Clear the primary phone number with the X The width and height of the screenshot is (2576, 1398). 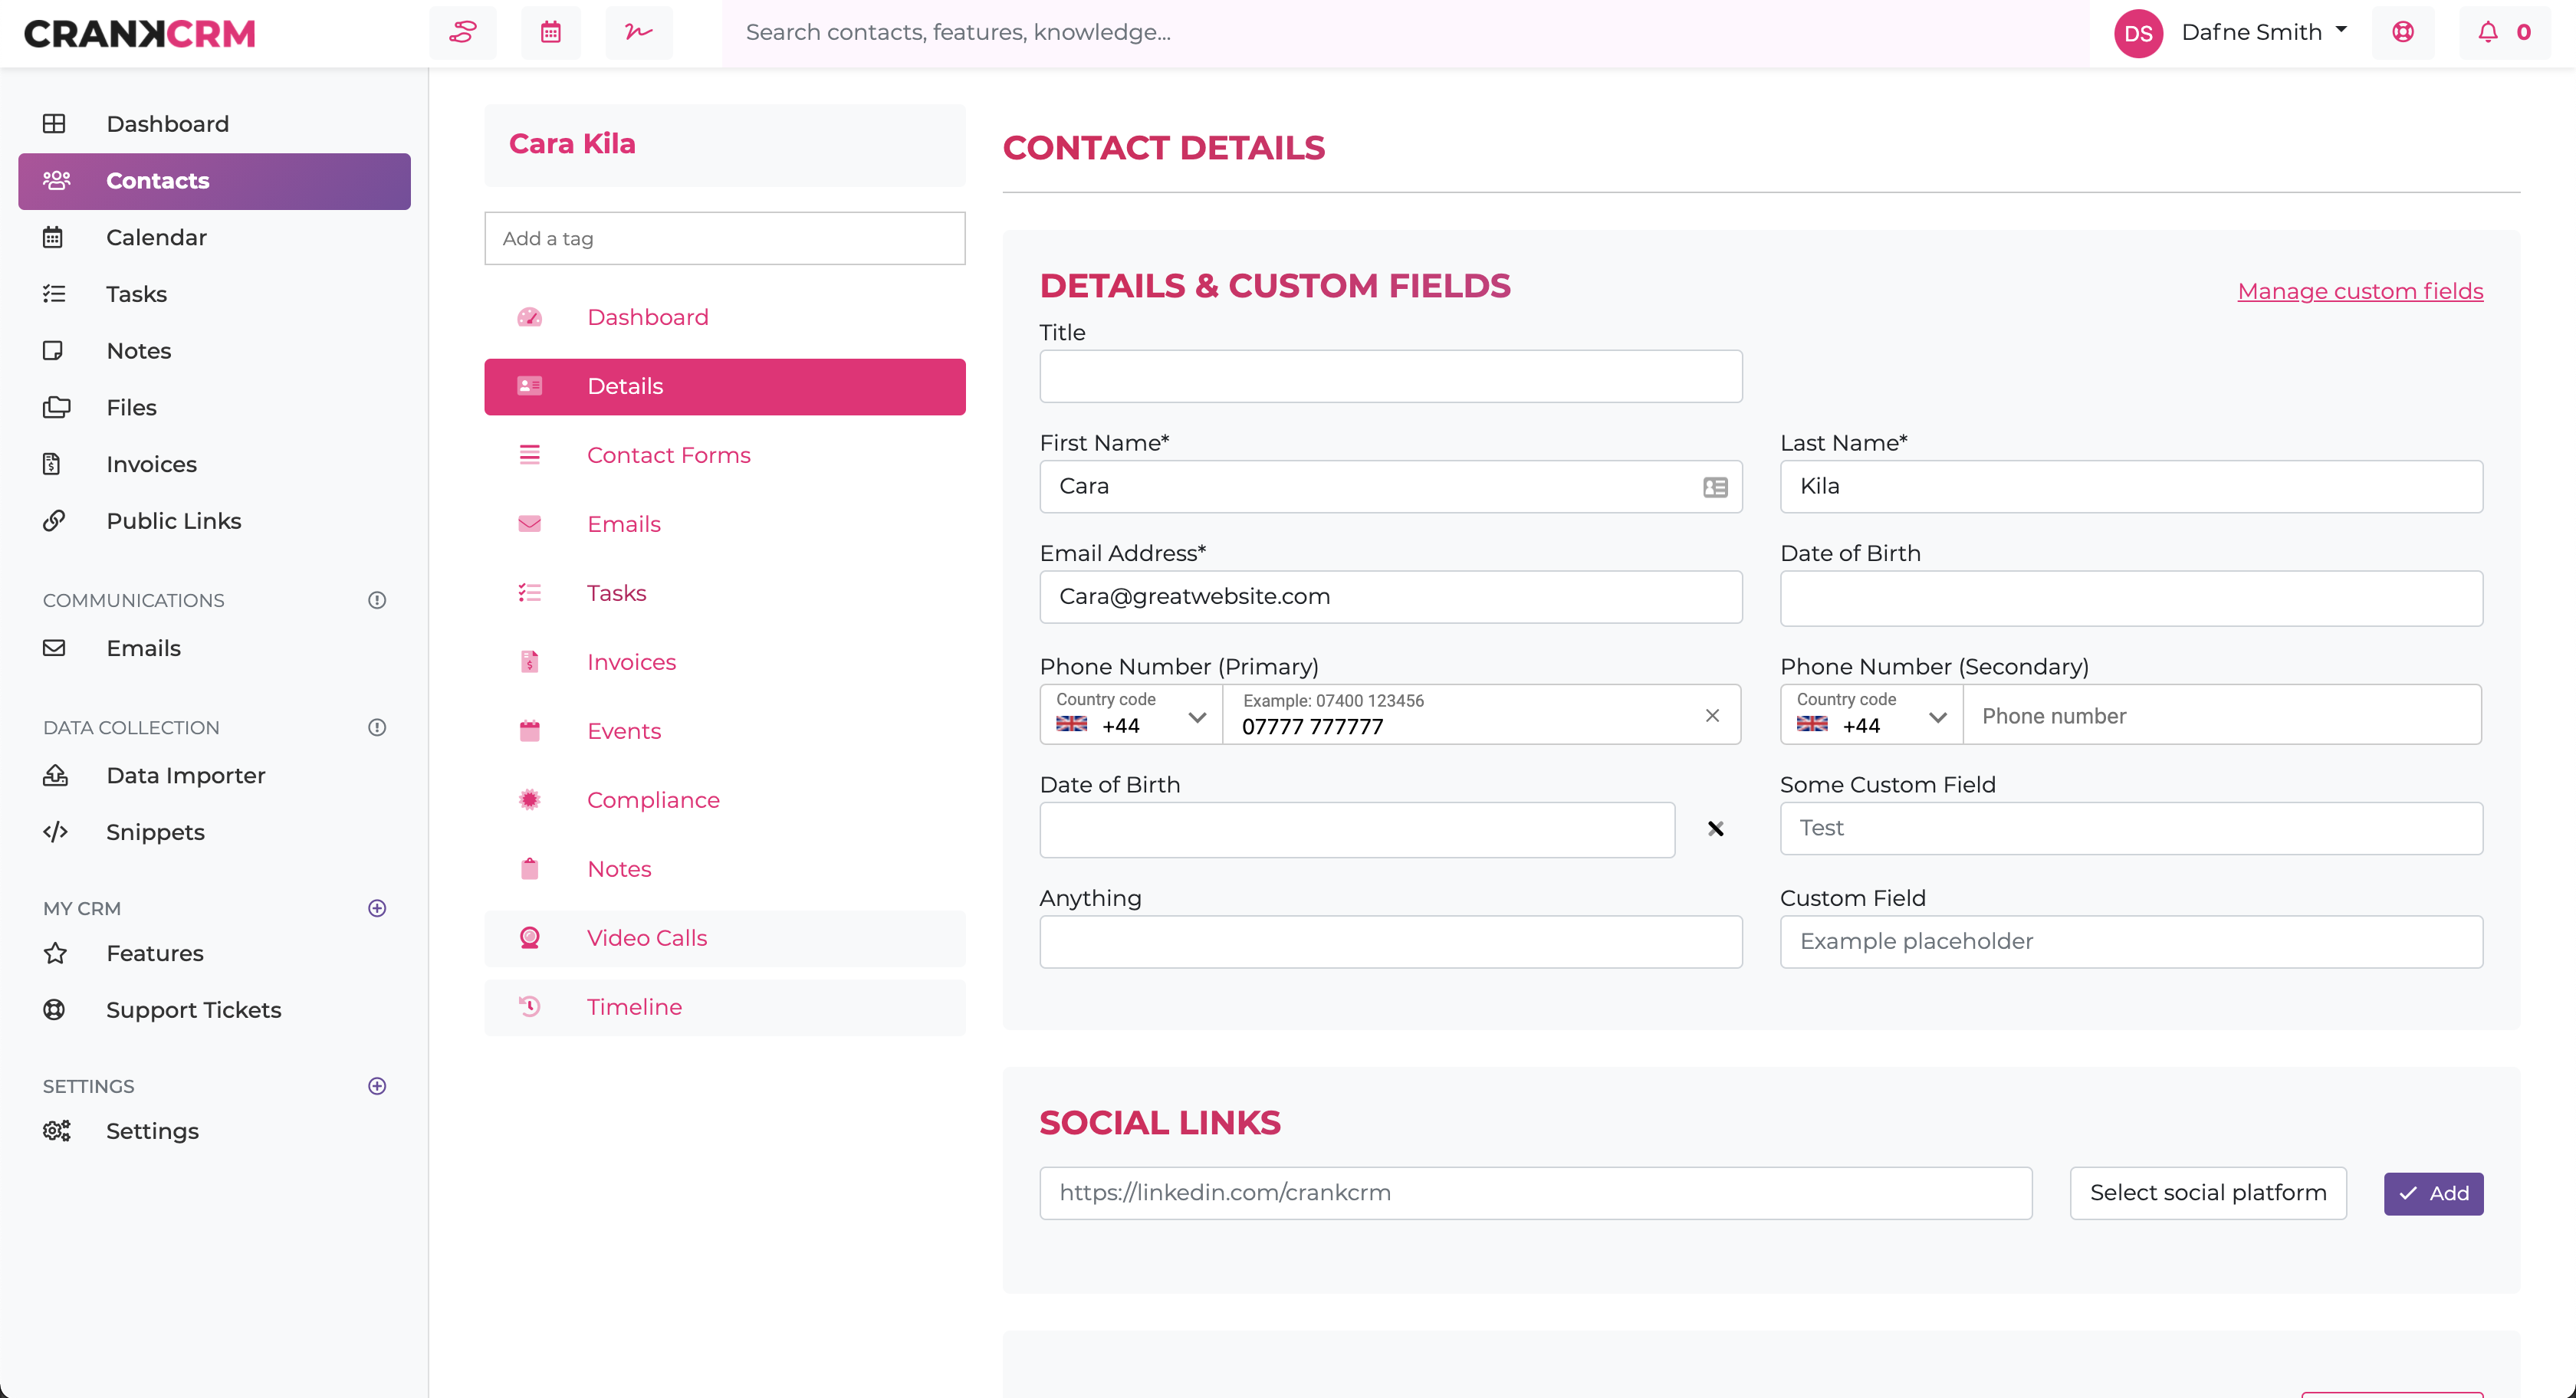coord(1712,714)
